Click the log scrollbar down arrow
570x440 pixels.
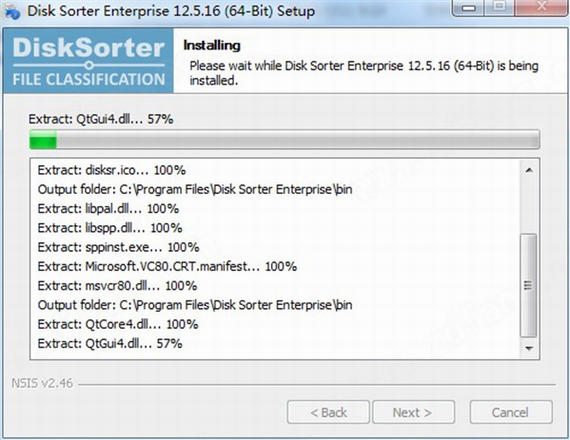[x=529, y=348]
